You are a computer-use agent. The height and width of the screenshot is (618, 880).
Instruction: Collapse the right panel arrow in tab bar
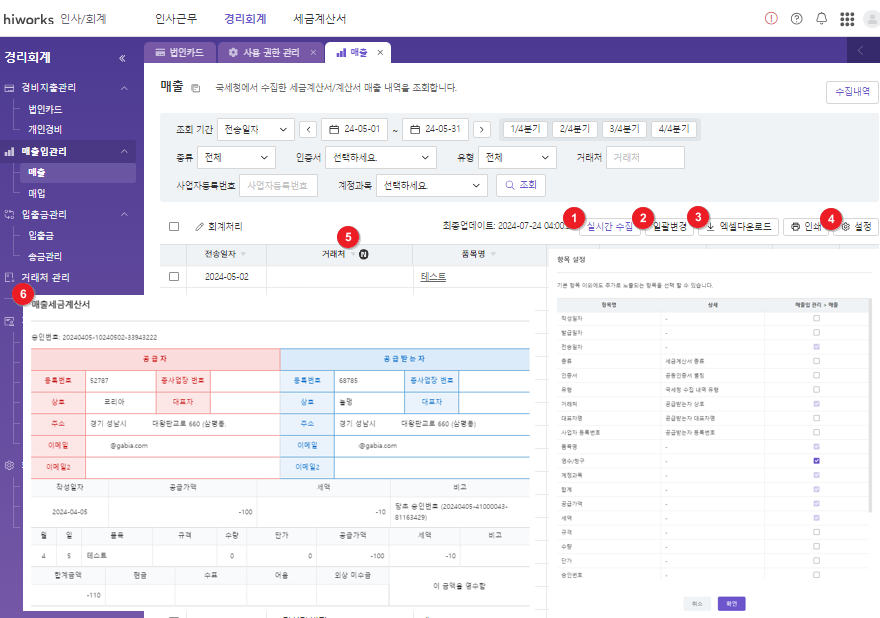pos(860,51)
